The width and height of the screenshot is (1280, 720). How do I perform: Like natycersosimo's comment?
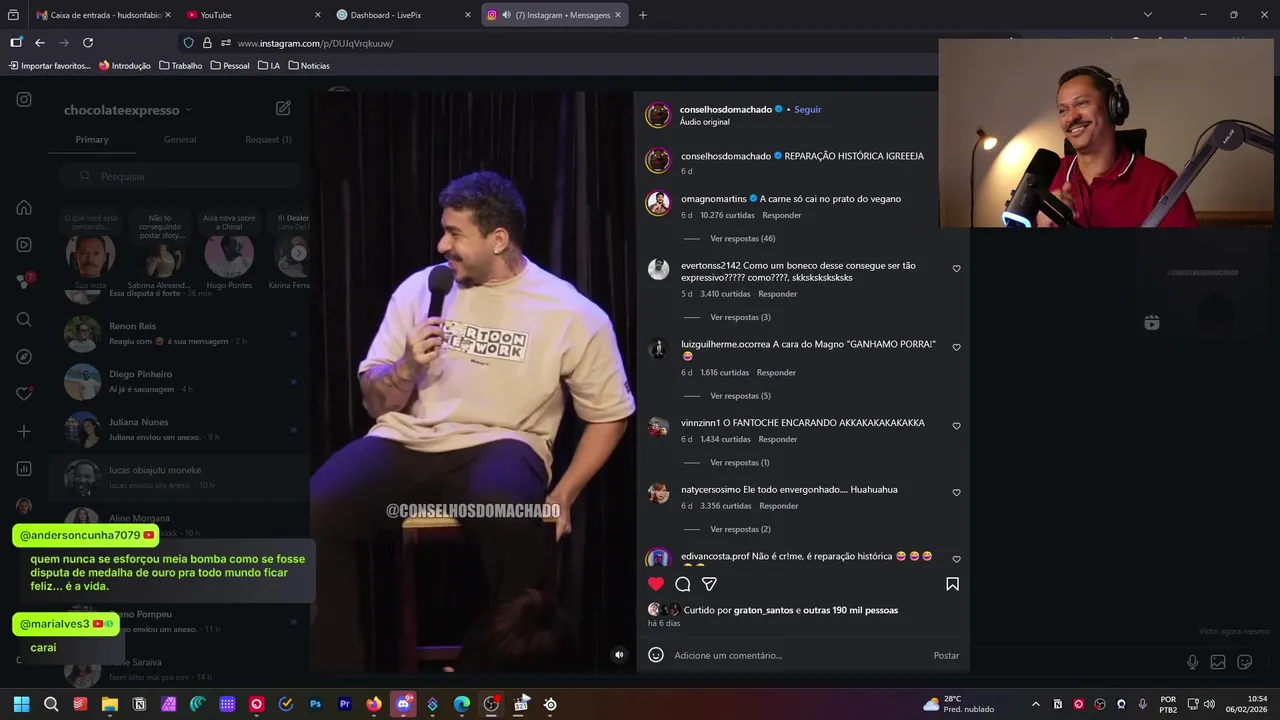(x=956, y=493)
